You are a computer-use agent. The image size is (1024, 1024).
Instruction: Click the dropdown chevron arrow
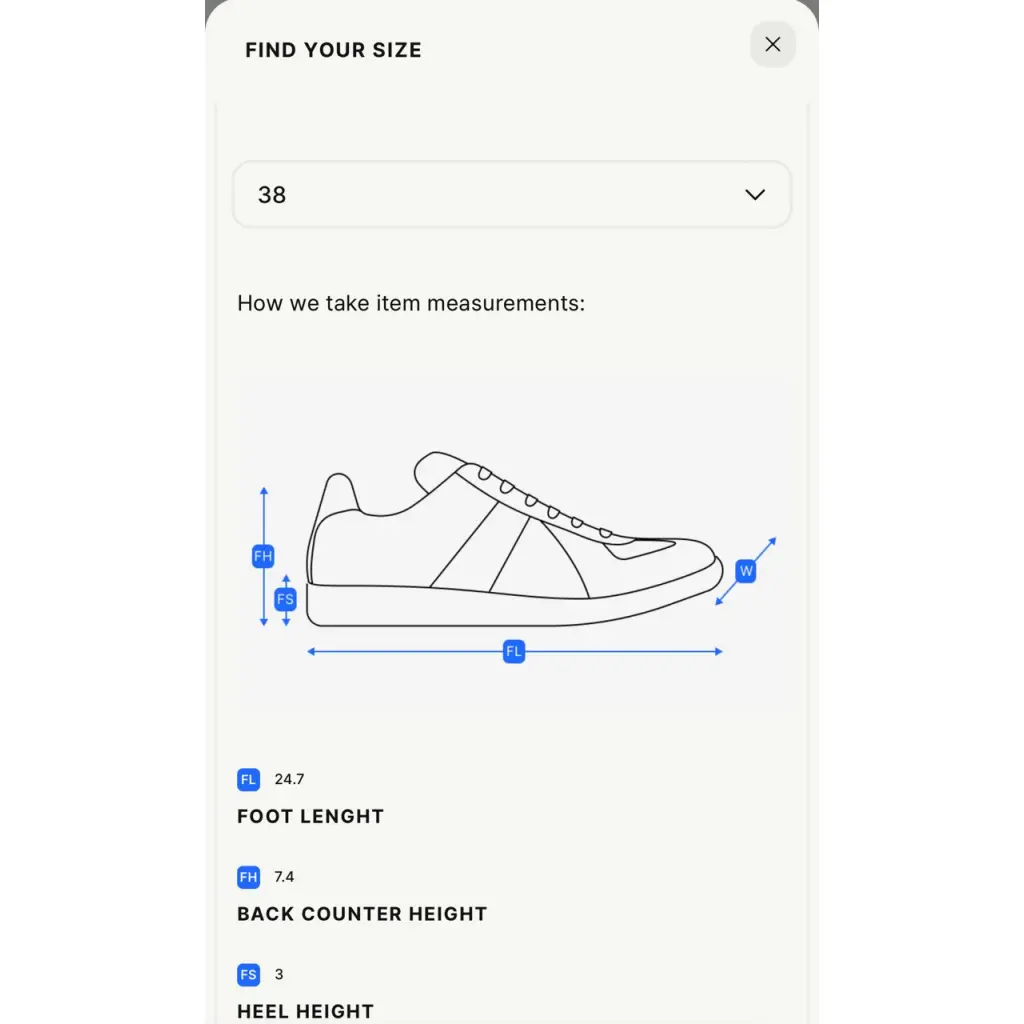[755, 195]
